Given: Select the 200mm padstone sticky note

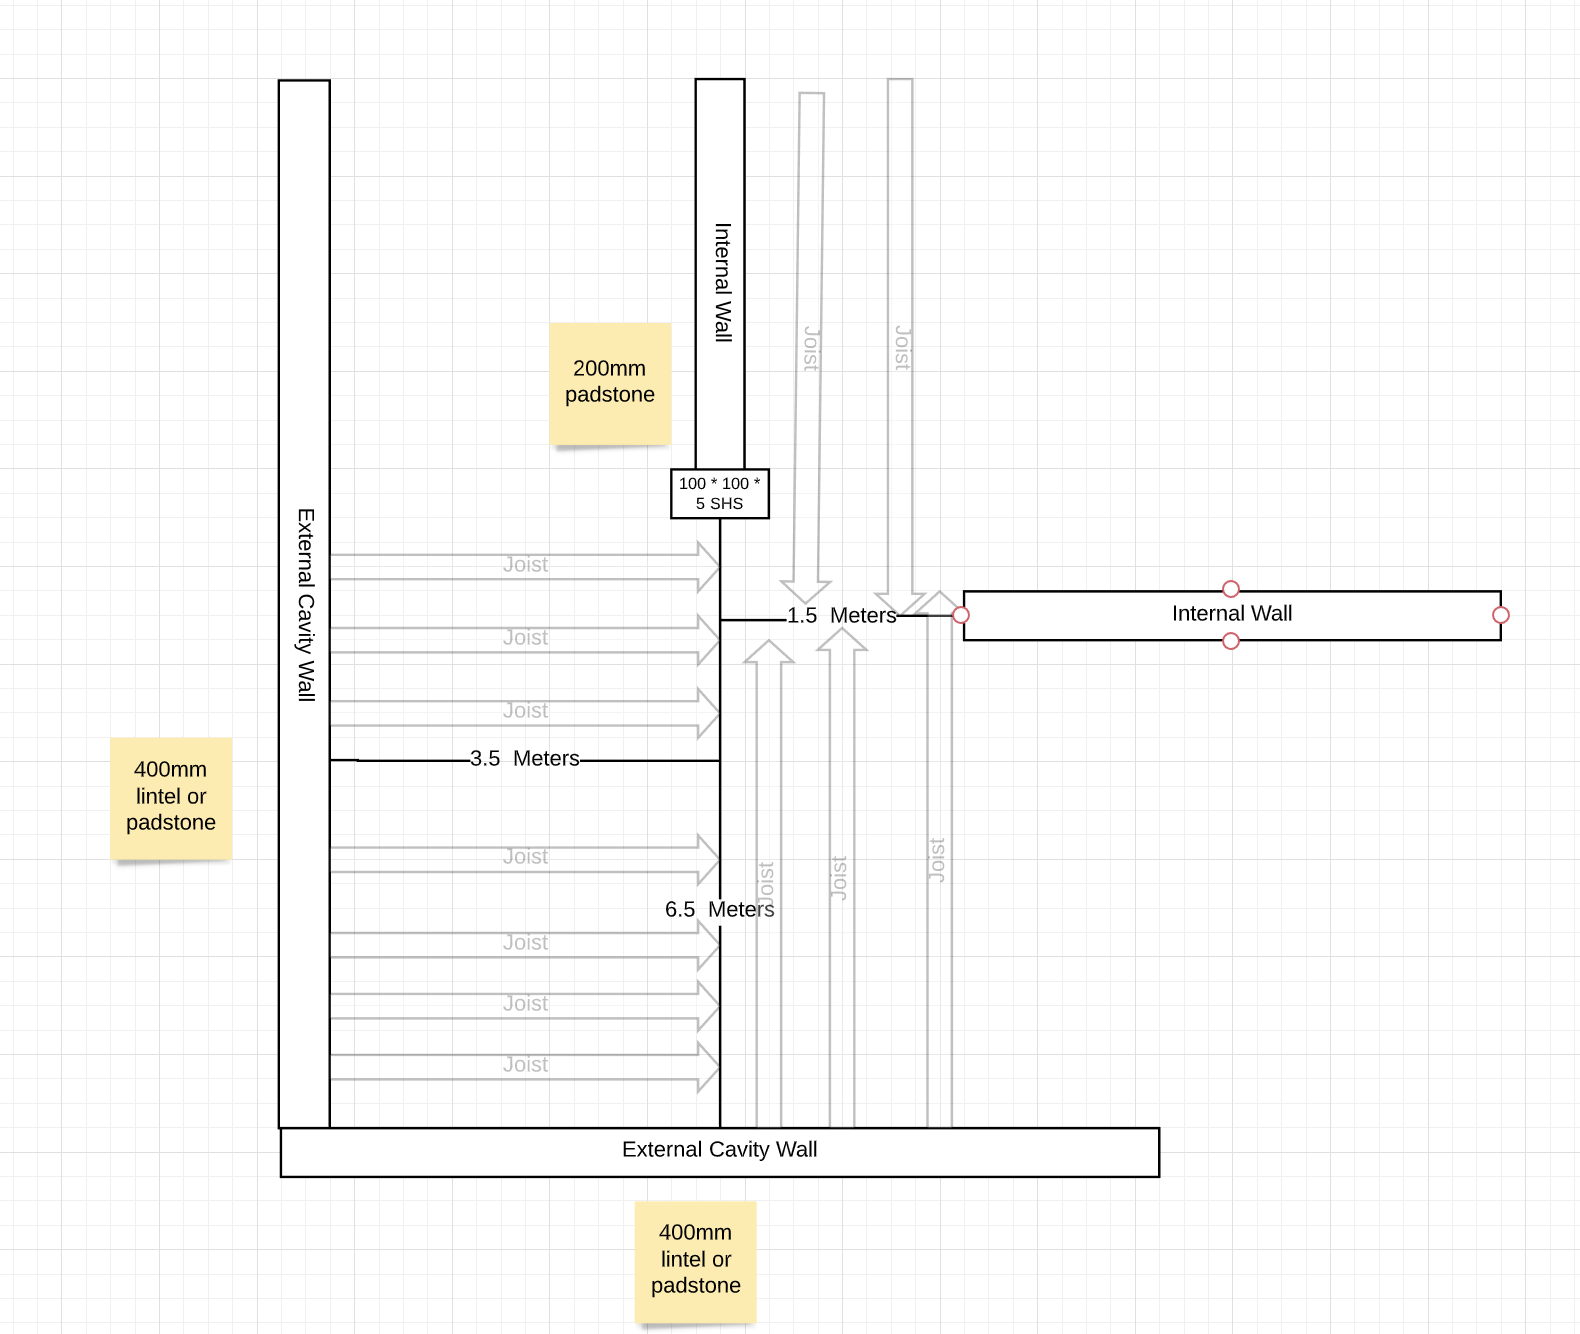Looking at the screenshot, I should pyautogui.click(x=610, y=383).
